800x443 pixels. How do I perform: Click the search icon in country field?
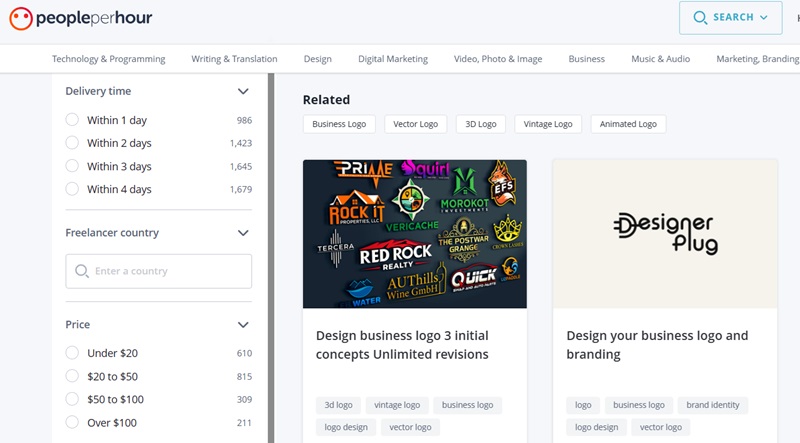[x=82, y=271]
